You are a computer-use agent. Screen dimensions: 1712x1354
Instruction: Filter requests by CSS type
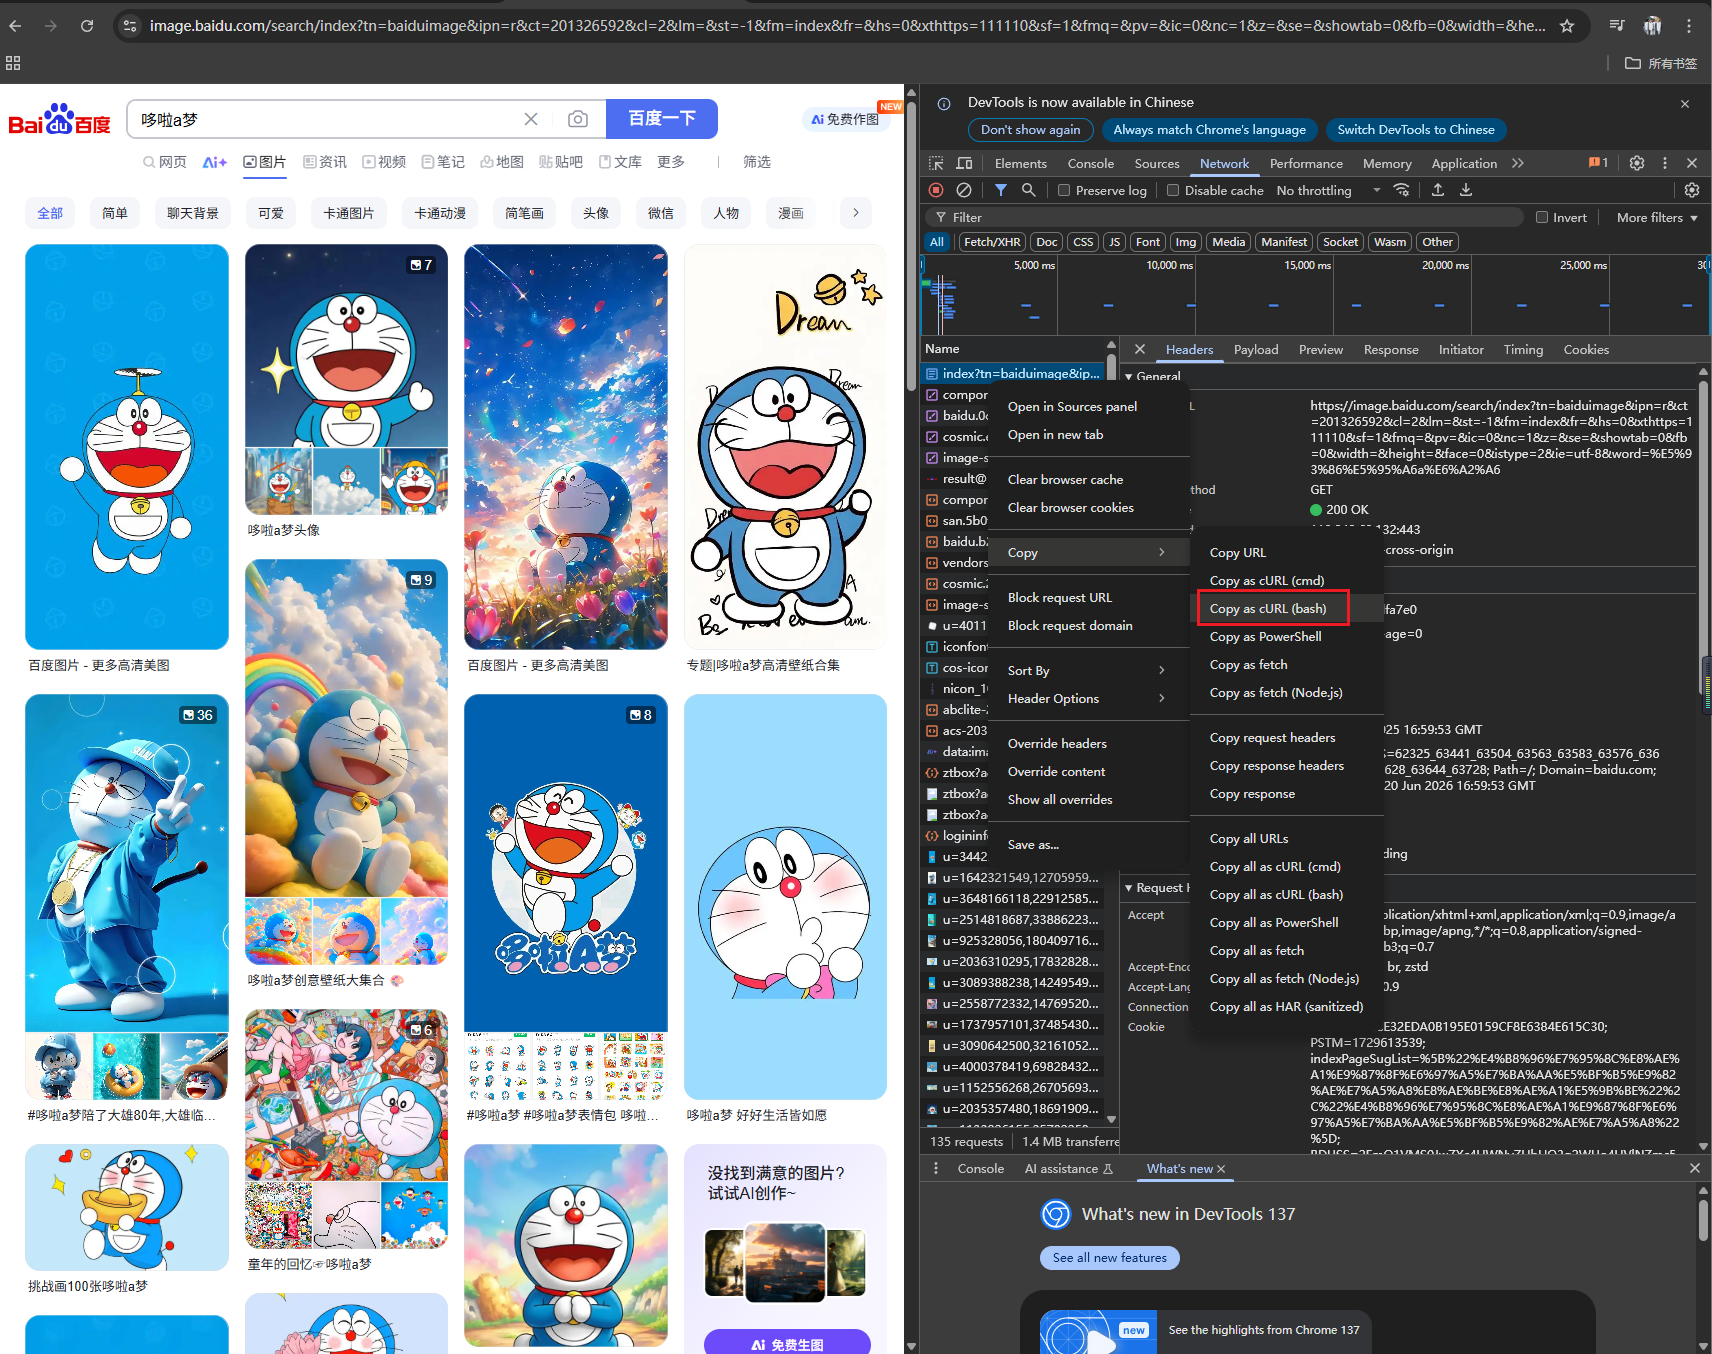[x=1083, y=242]
